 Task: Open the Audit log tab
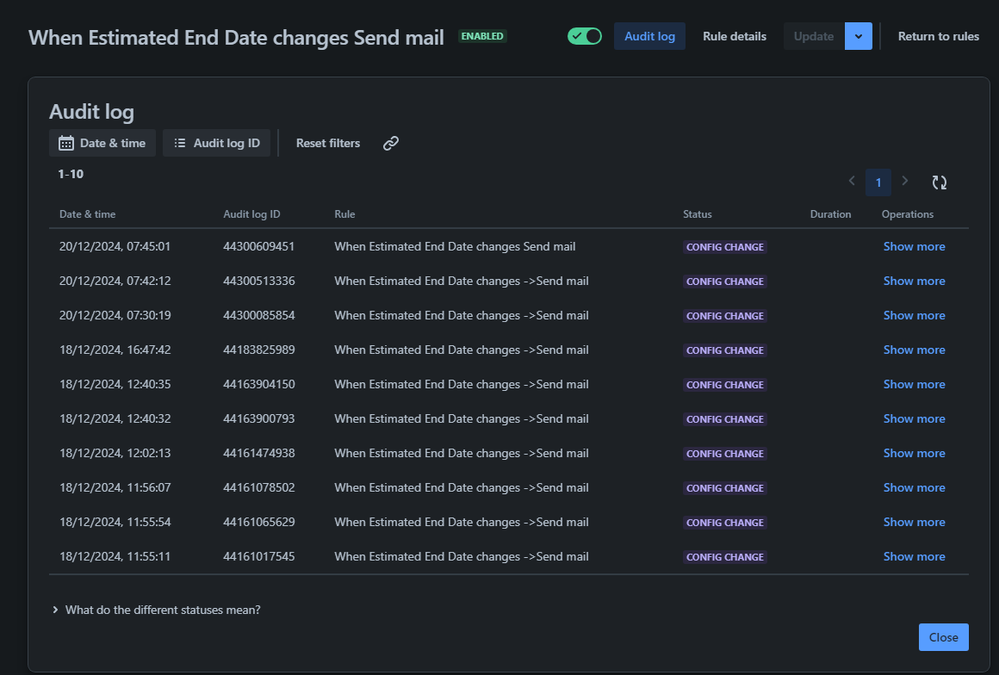pyautogui.click(x=649, y=36)
